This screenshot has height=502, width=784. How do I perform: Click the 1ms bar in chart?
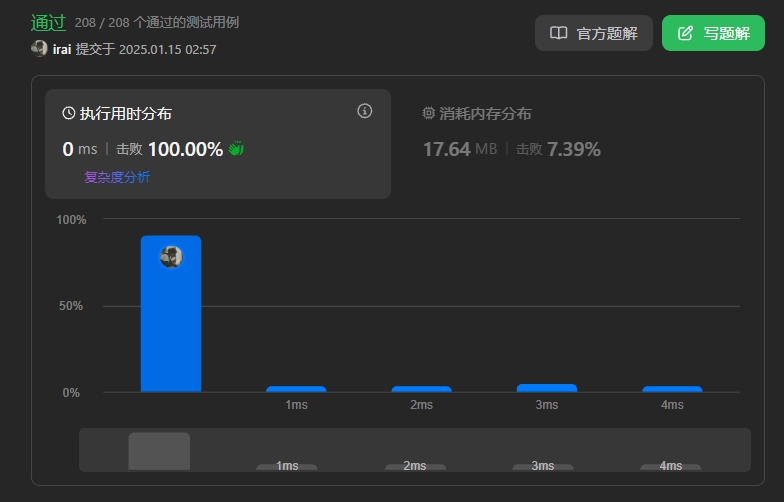point(296,389)
